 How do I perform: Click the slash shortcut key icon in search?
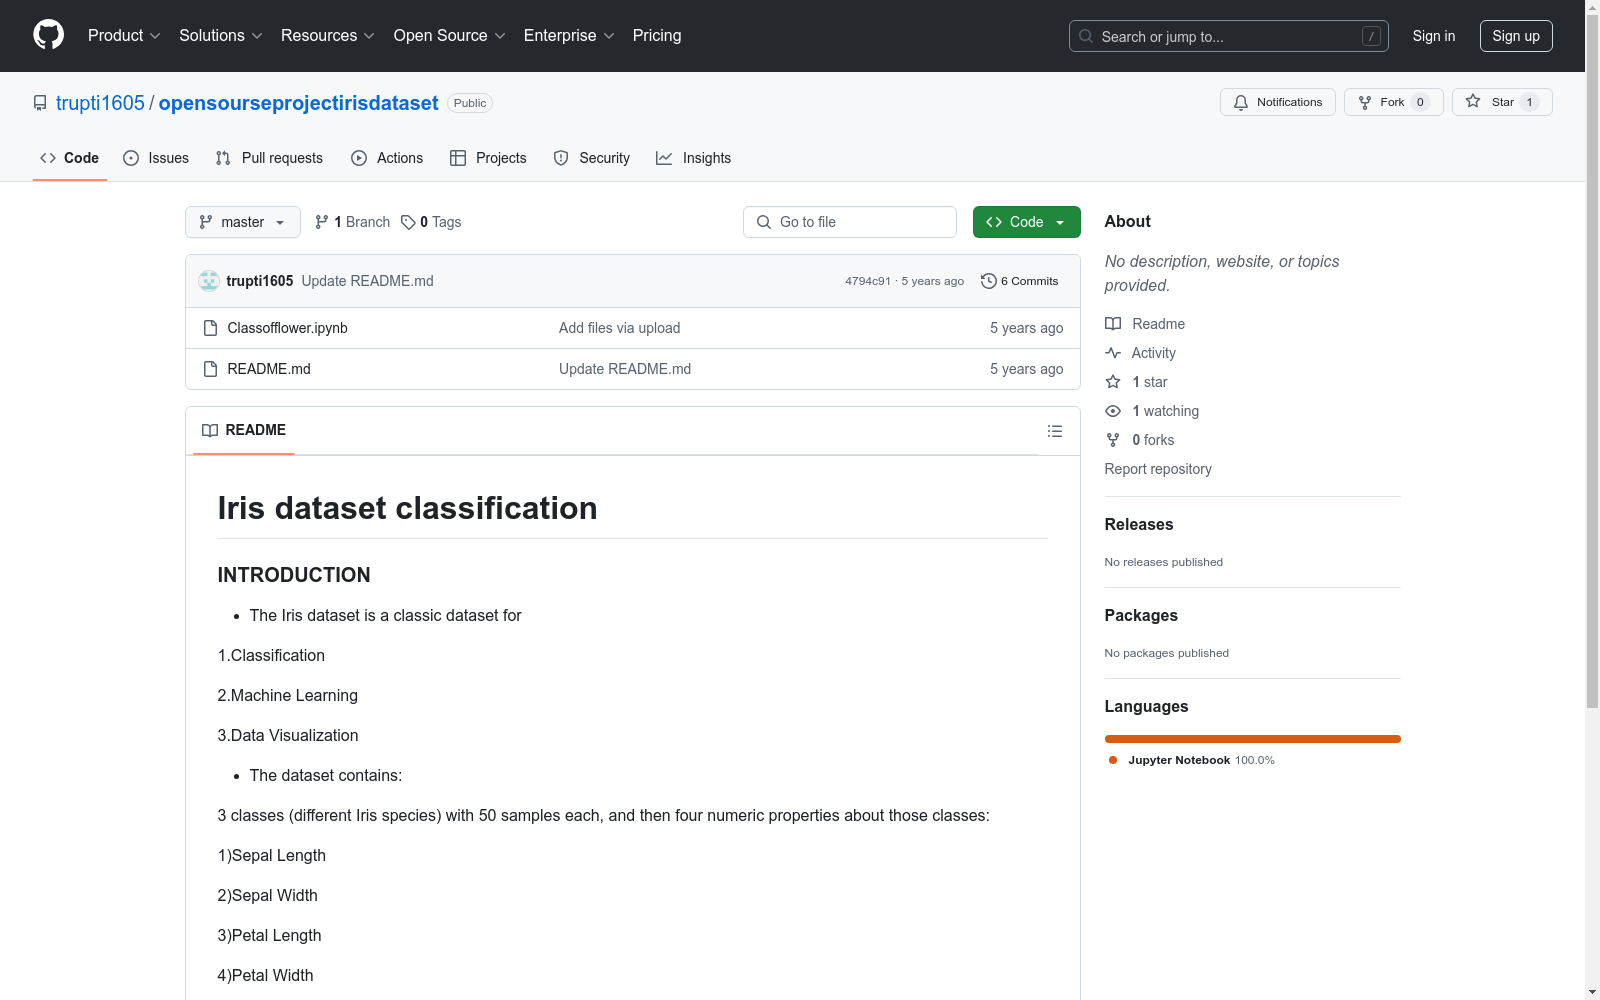click(1371, 36)
